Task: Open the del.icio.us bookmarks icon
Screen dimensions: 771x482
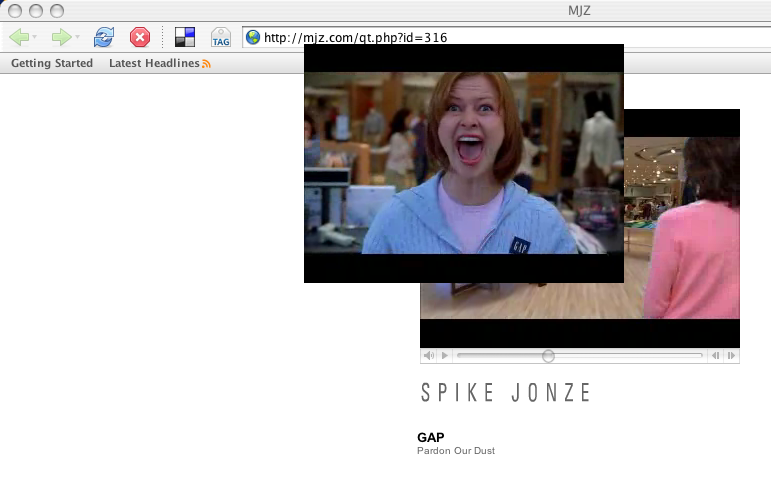Action: (185, 37)
